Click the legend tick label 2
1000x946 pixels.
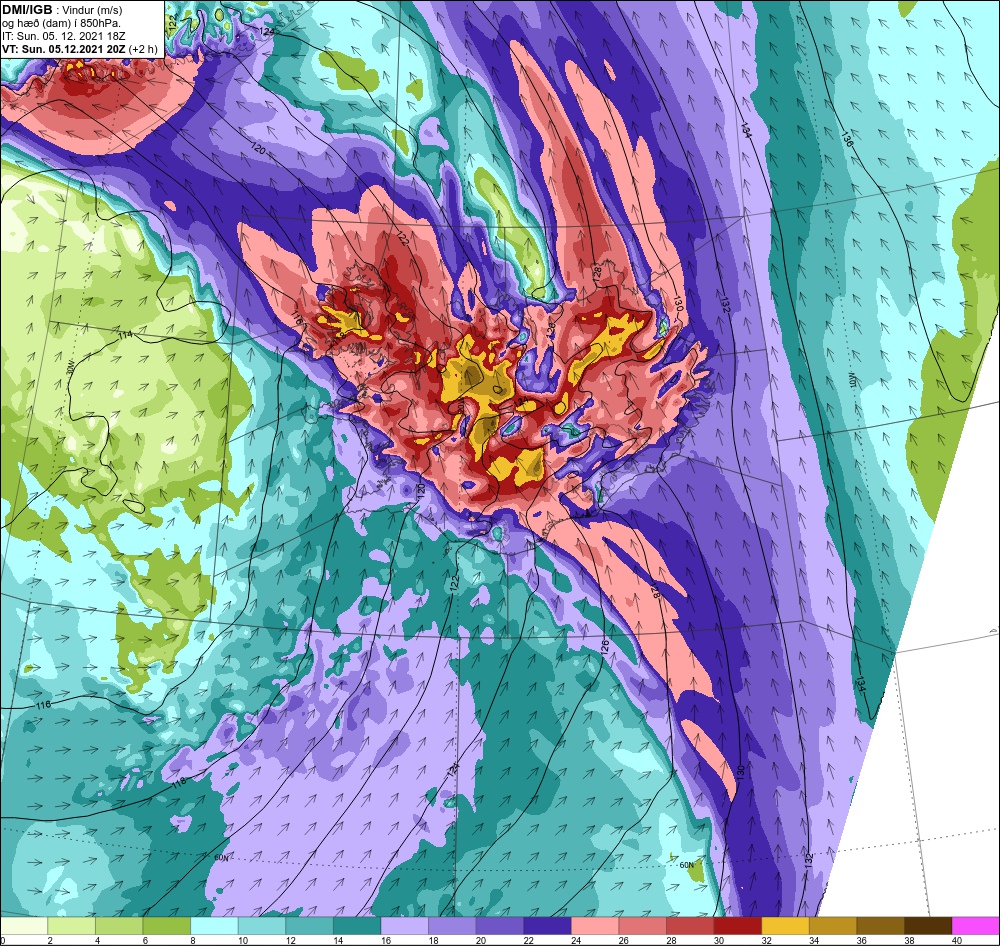(x=48, y=940)
